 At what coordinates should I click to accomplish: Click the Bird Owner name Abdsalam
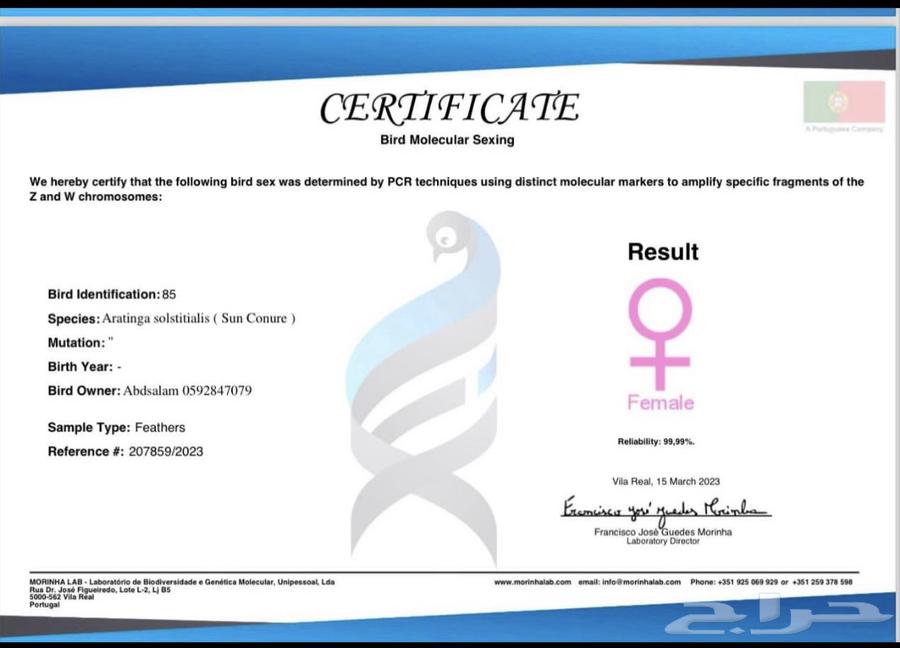coord(151,391)
